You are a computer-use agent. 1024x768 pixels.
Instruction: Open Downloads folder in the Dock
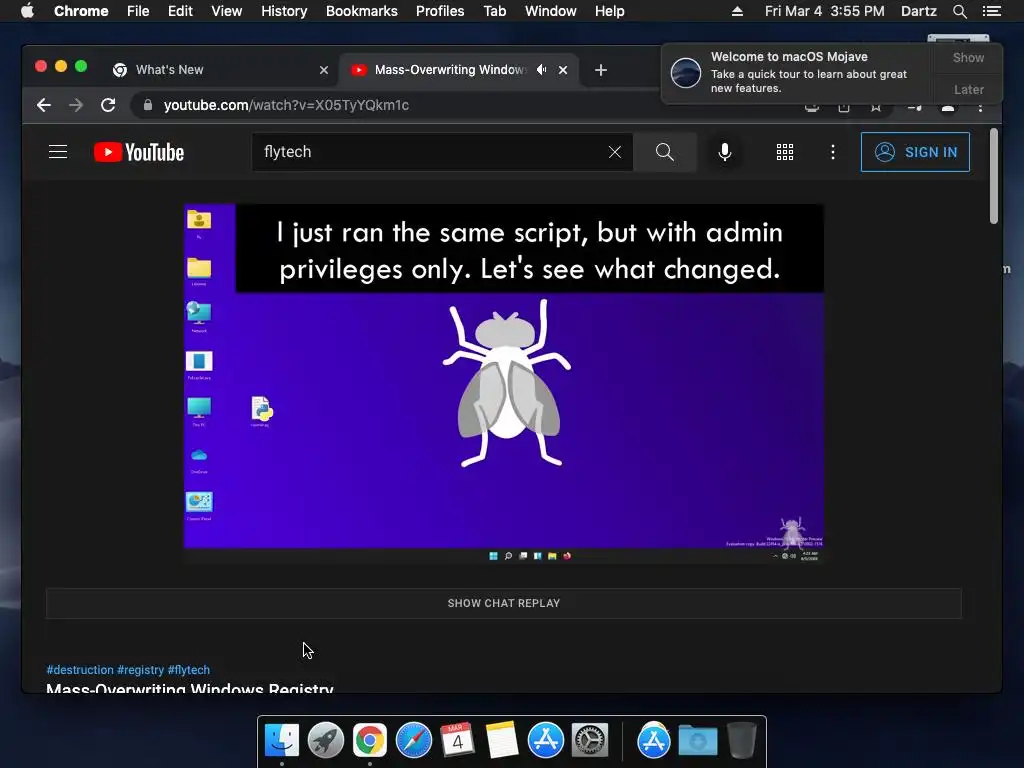tap(697, 741)
